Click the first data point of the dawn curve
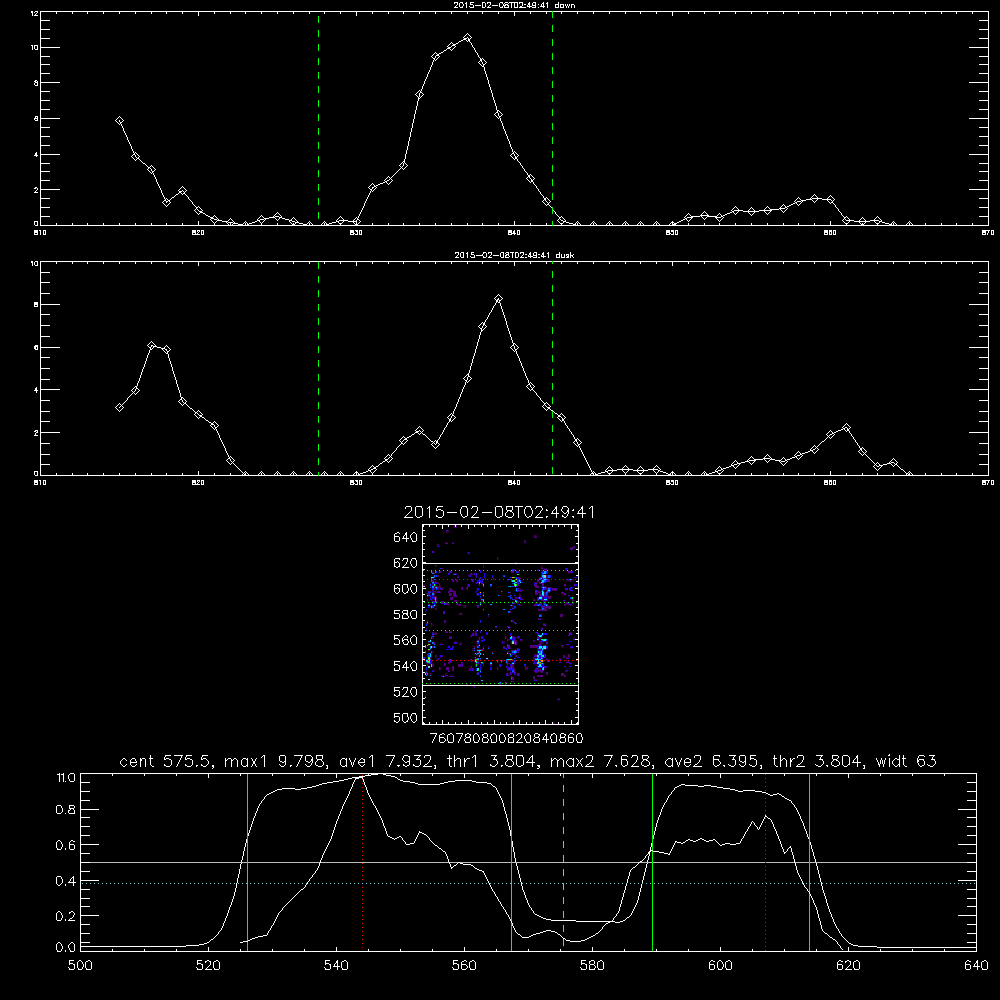Viewport: 1000px width, 1000px height. pos(119,121)
